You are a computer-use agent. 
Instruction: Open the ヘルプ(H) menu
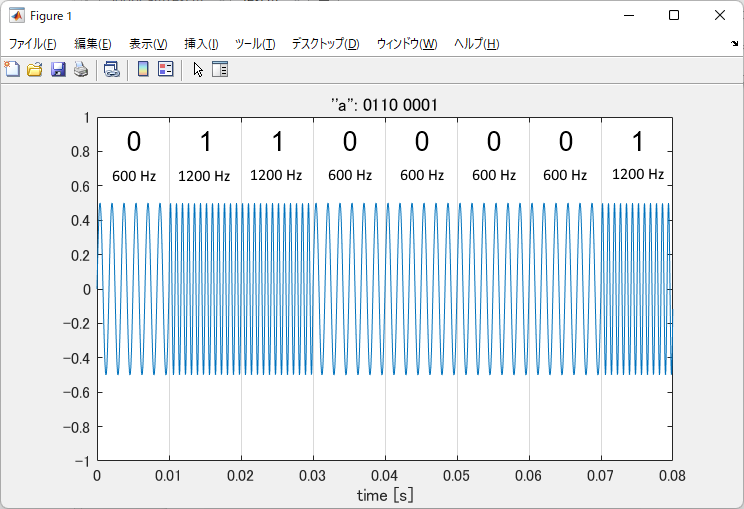tap(476, 44)
